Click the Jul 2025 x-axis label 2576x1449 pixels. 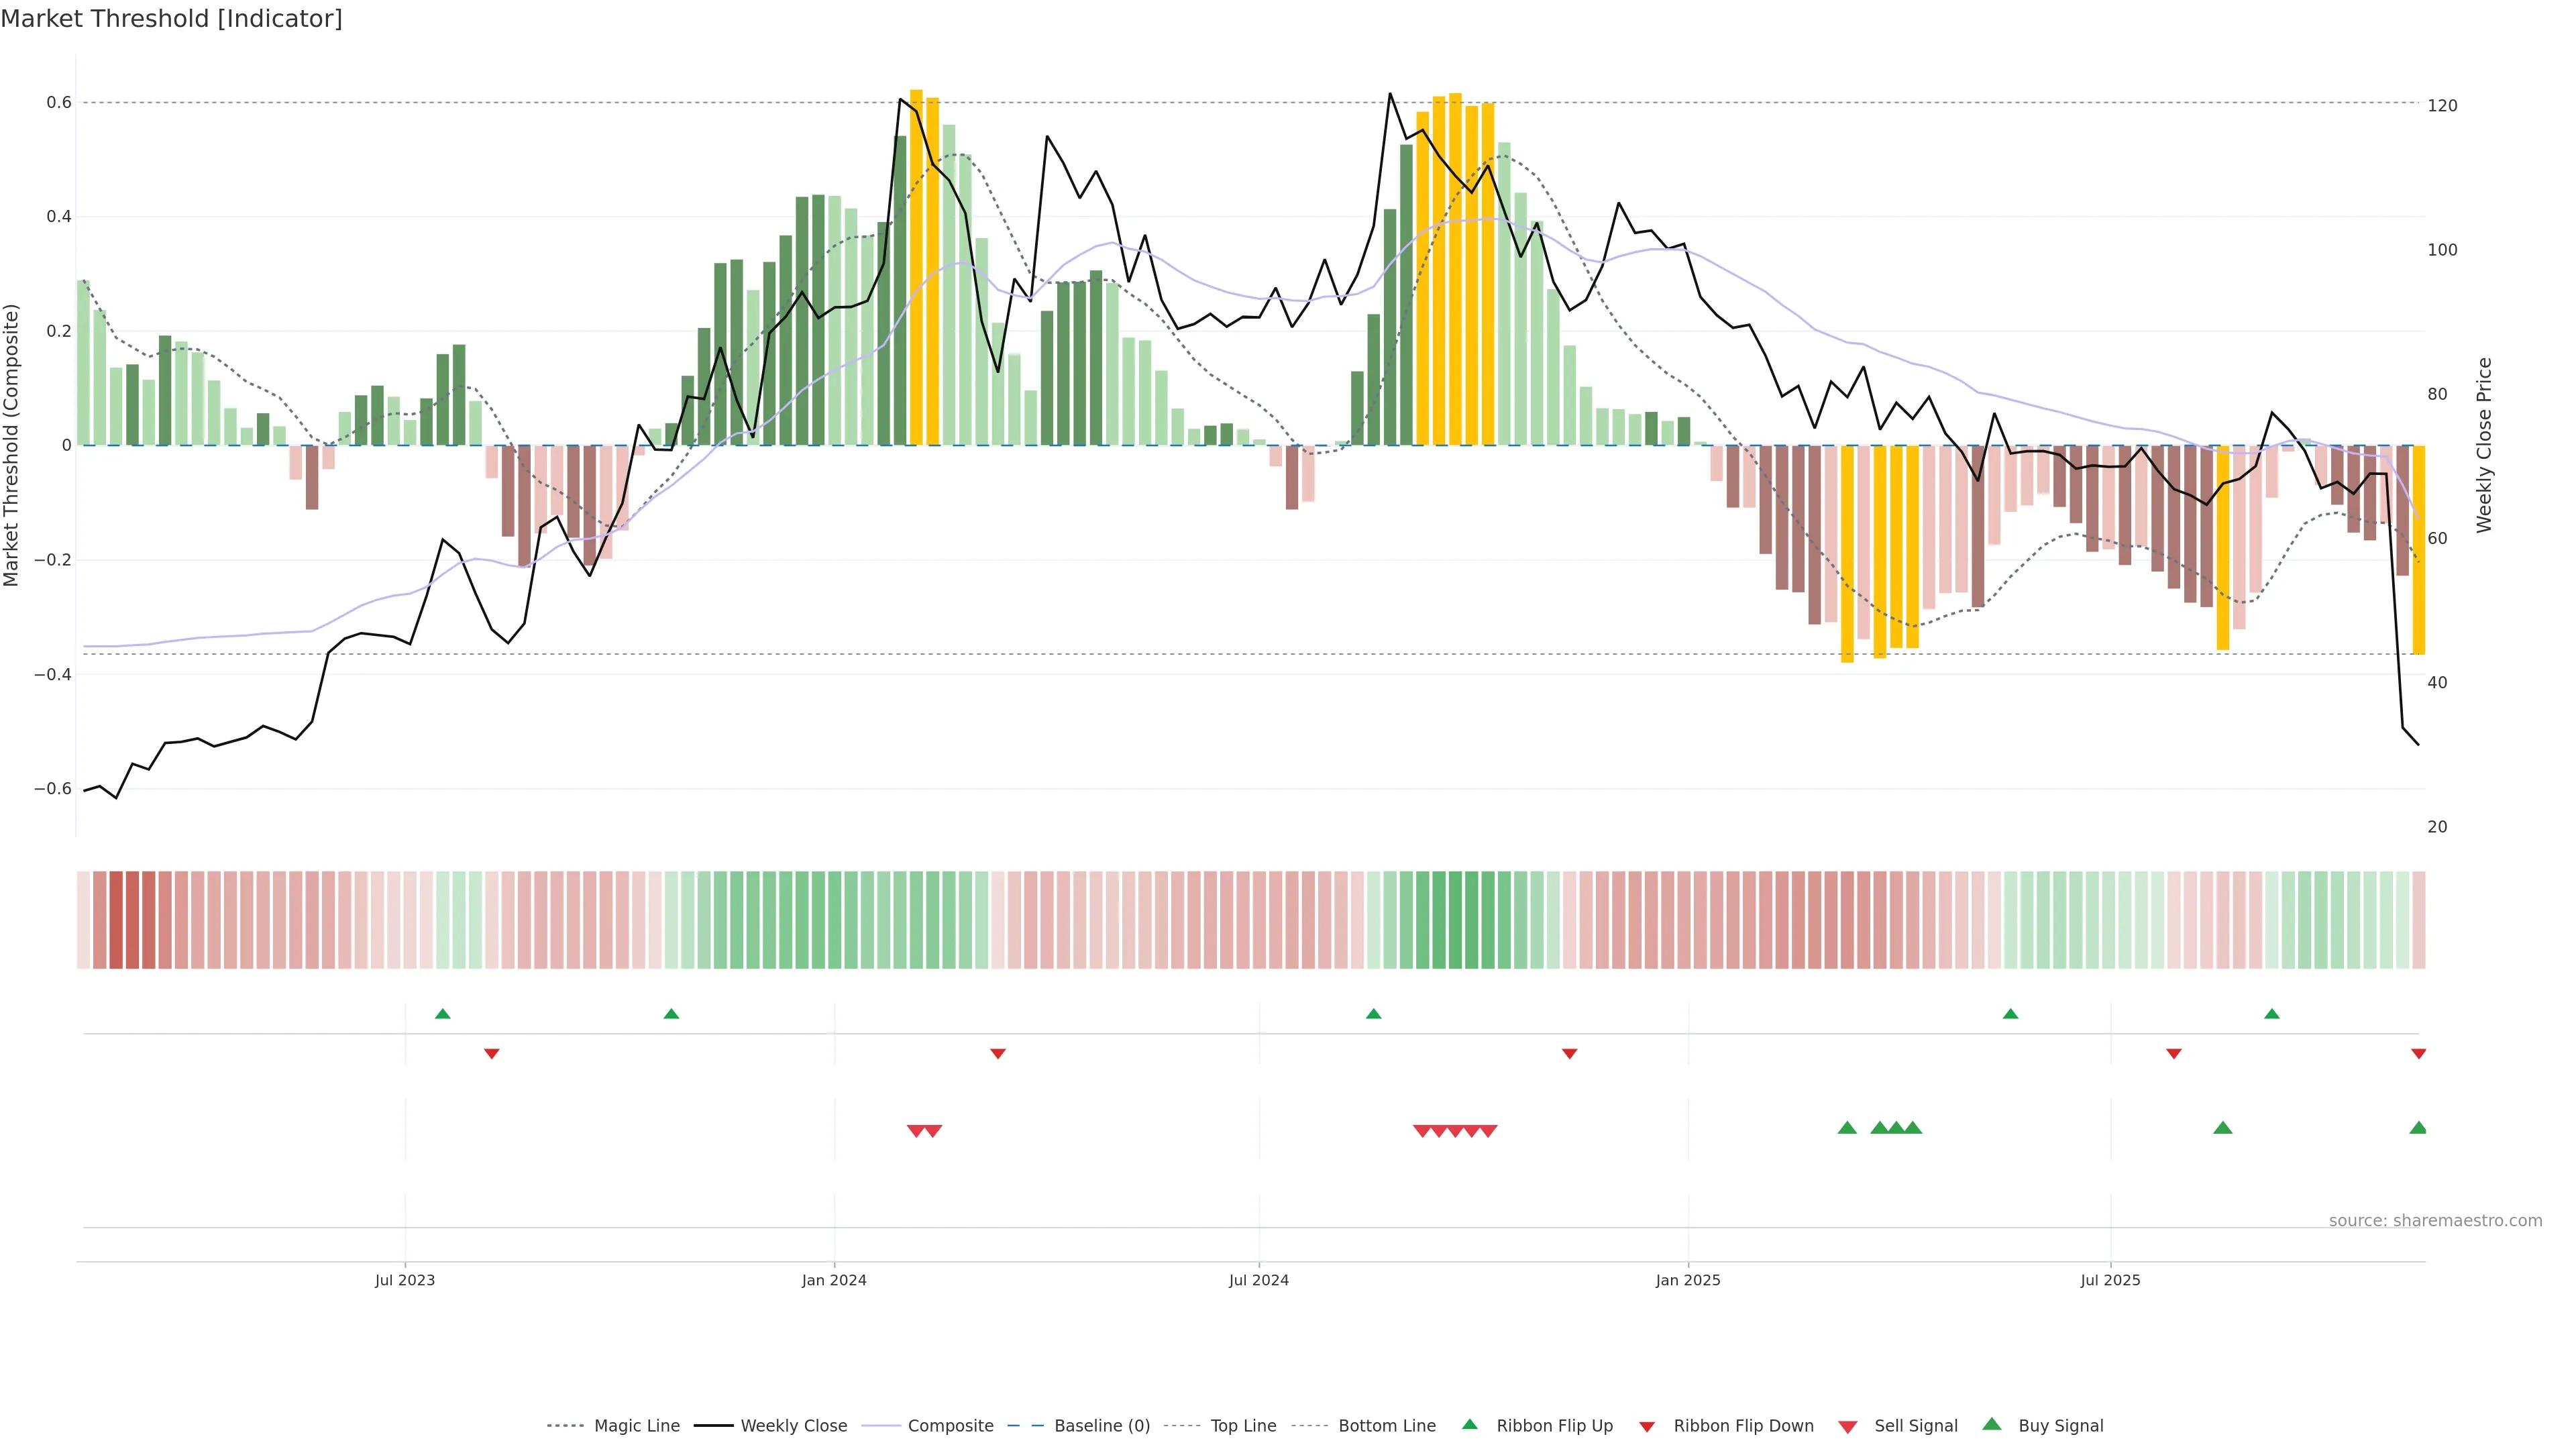[2110, 1280]
